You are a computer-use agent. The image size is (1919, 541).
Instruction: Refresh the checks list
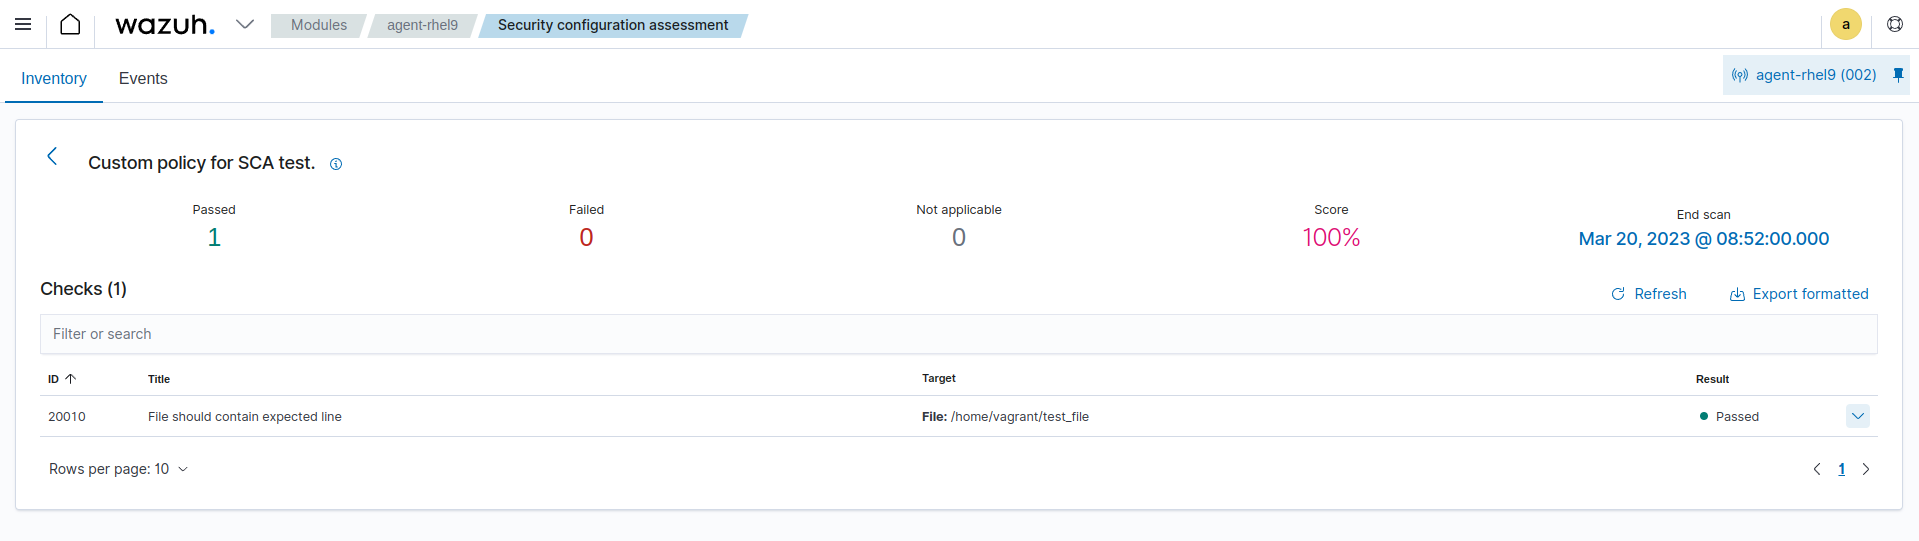tap(1649, 294)
